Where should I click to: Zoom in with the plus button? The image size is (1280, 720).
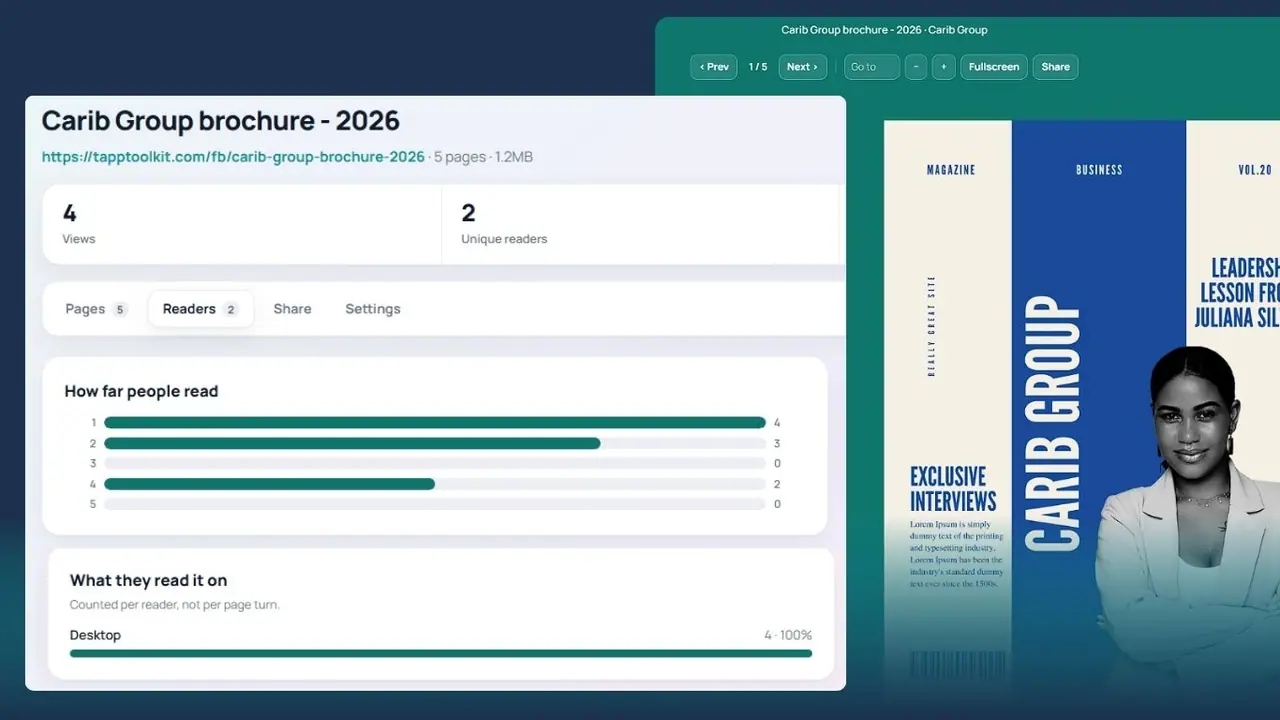[944, 67]
